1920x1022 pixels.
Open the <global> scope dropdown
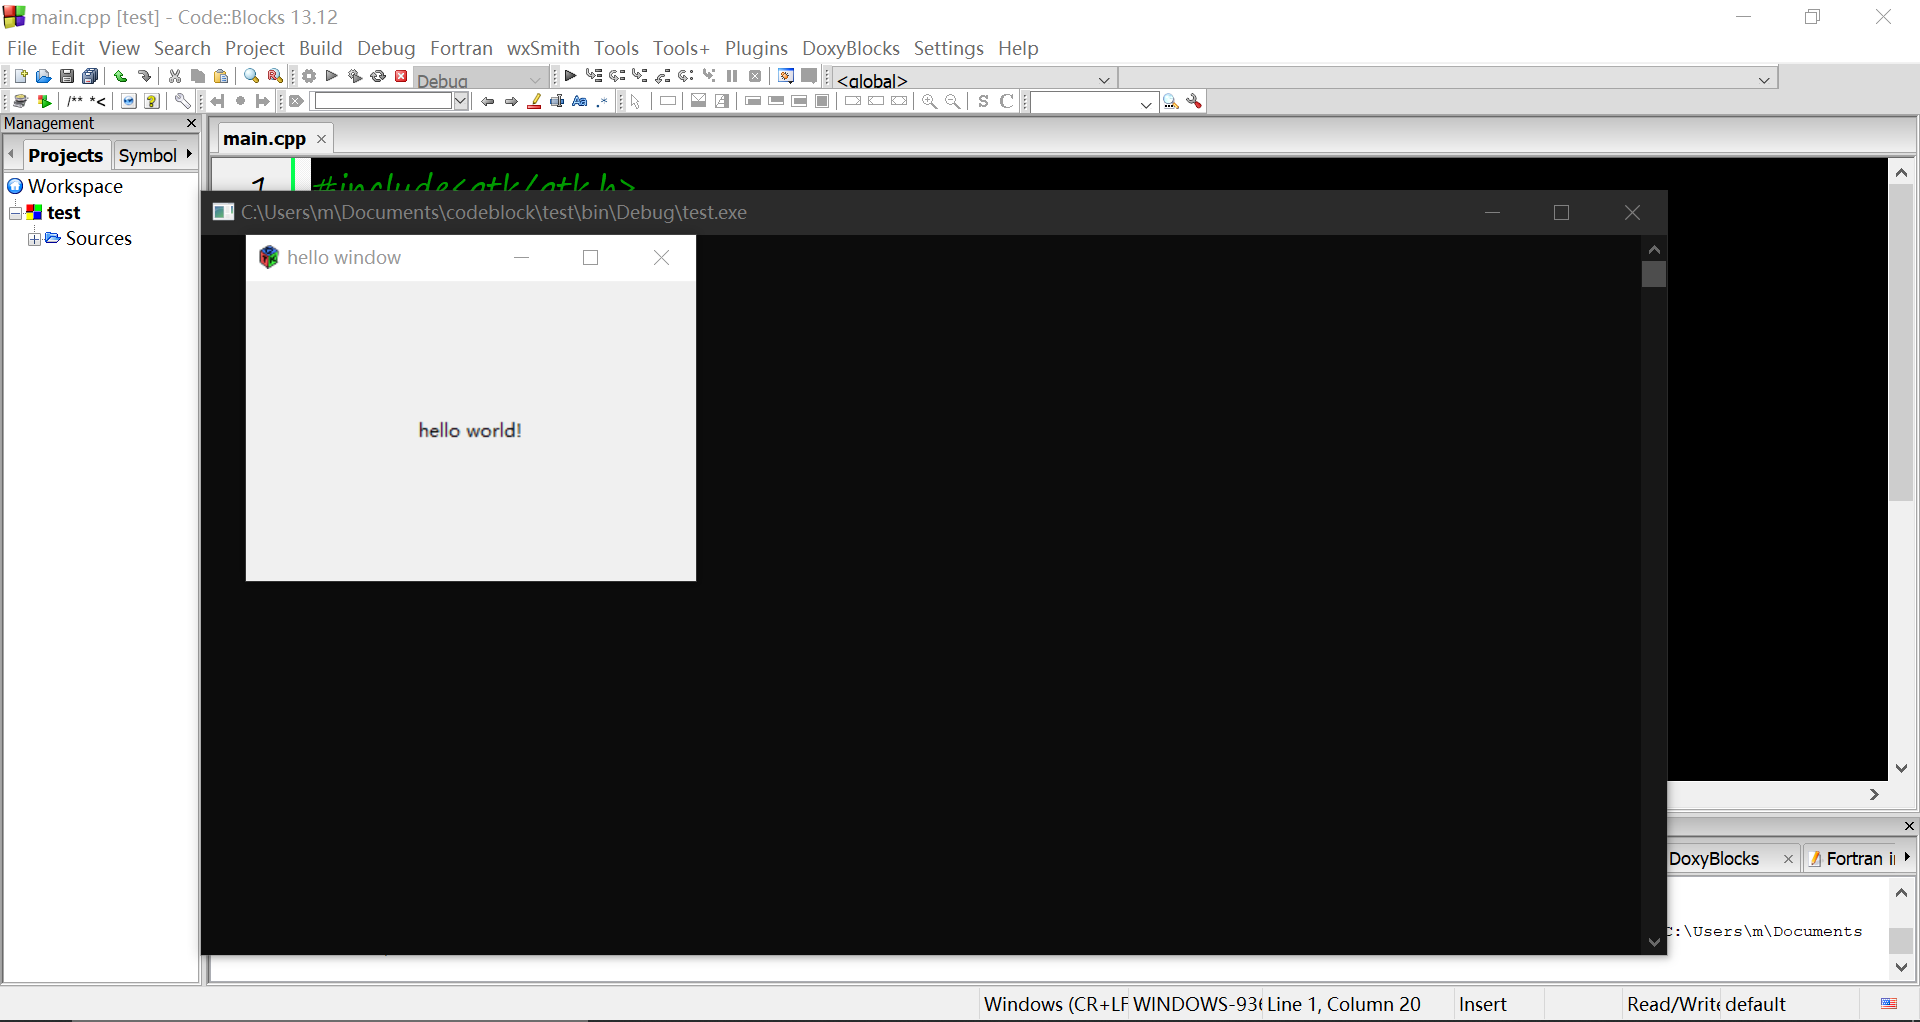[x=1104, y=80]
